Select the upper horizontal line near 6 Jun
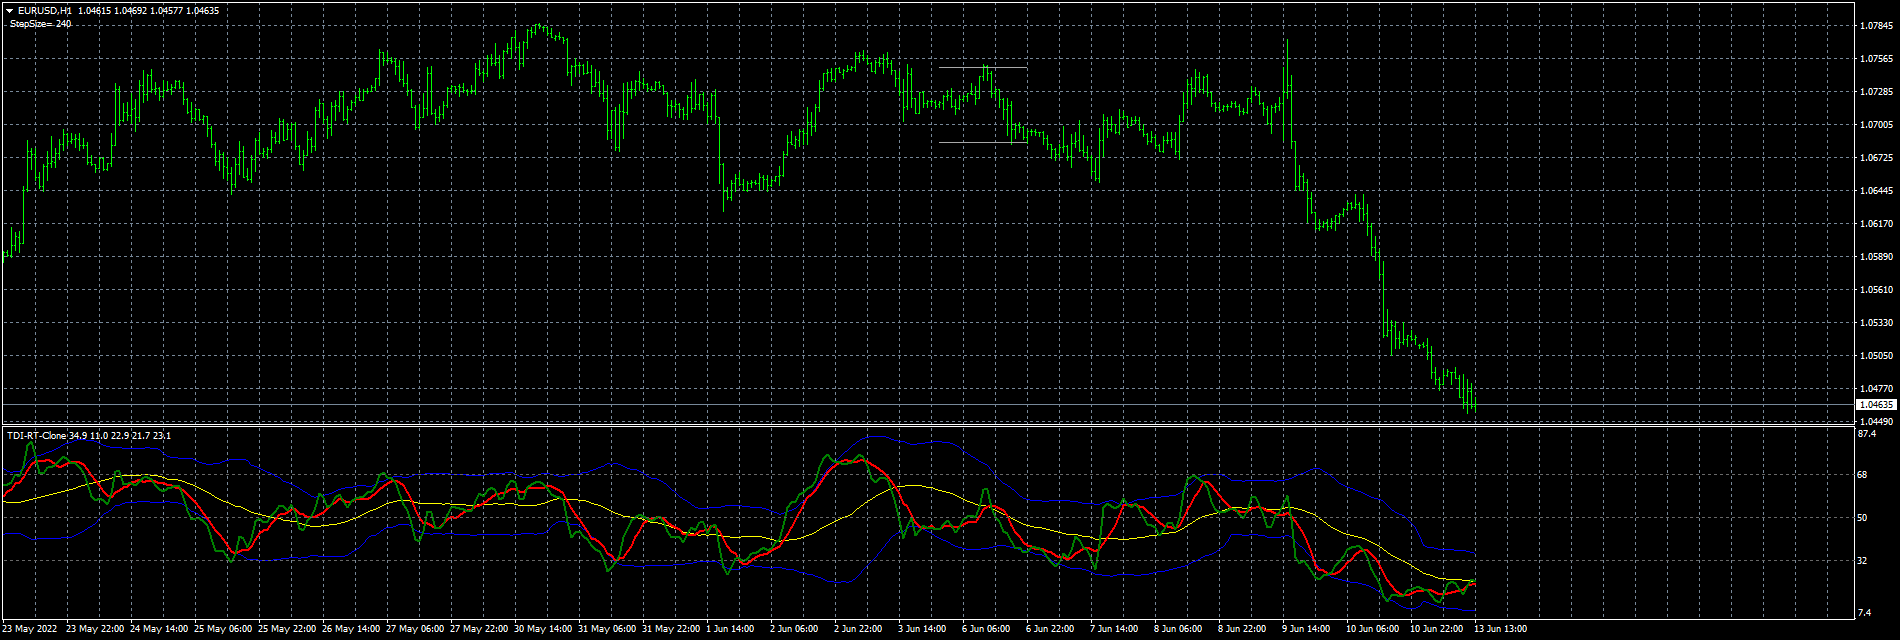This screenshot has width=1900, height=640. point(983,68)
